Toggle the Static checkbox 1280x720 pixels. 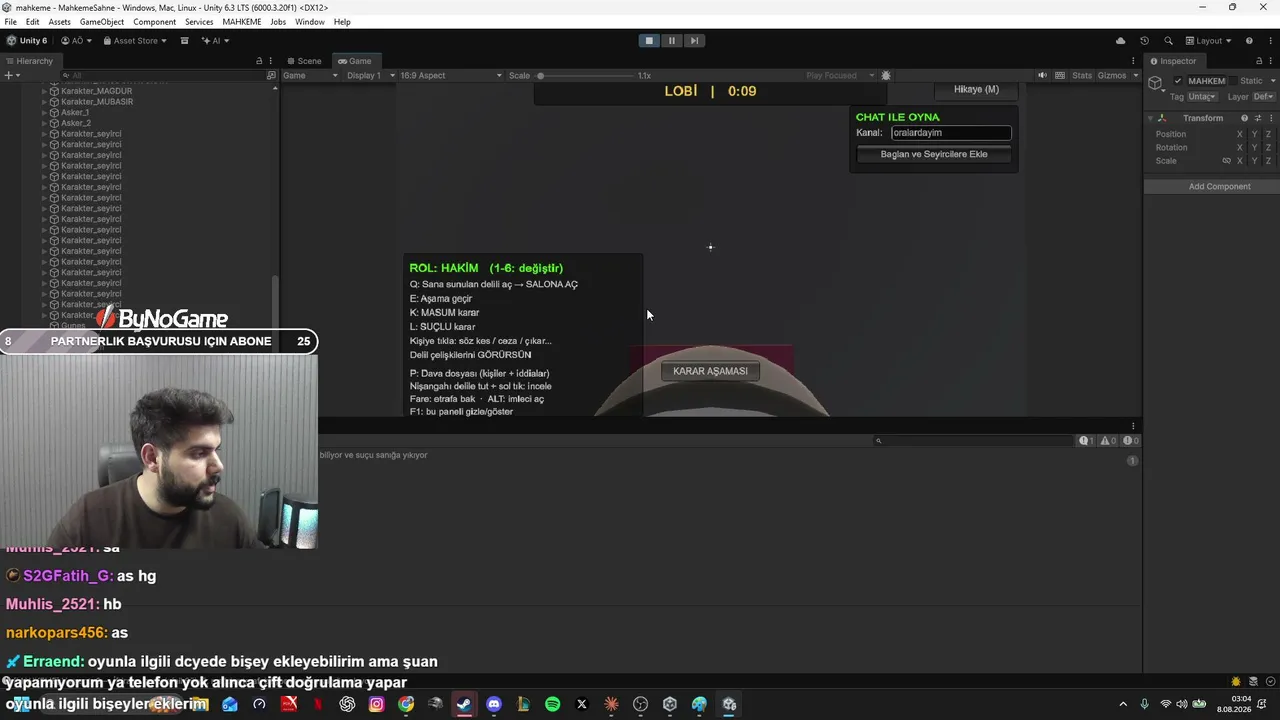[x=1233, y=81]
